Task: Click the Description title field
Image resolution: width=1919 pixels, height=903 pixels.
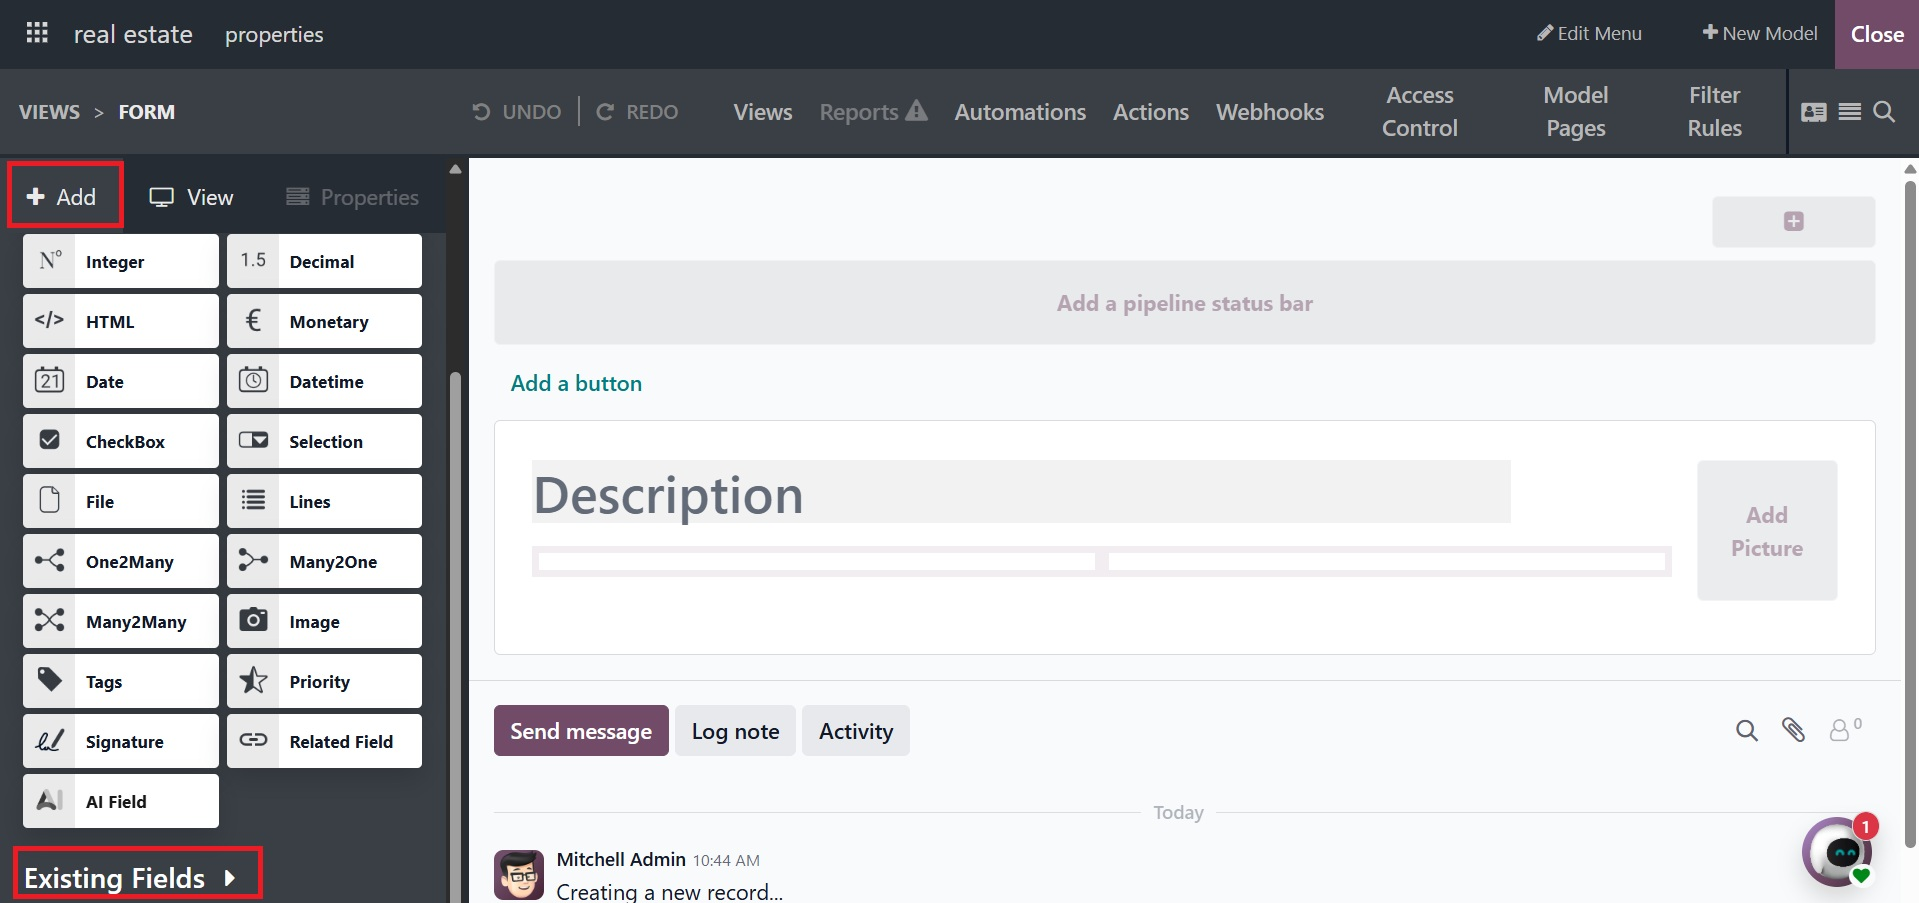Action: pos(1020,494)
